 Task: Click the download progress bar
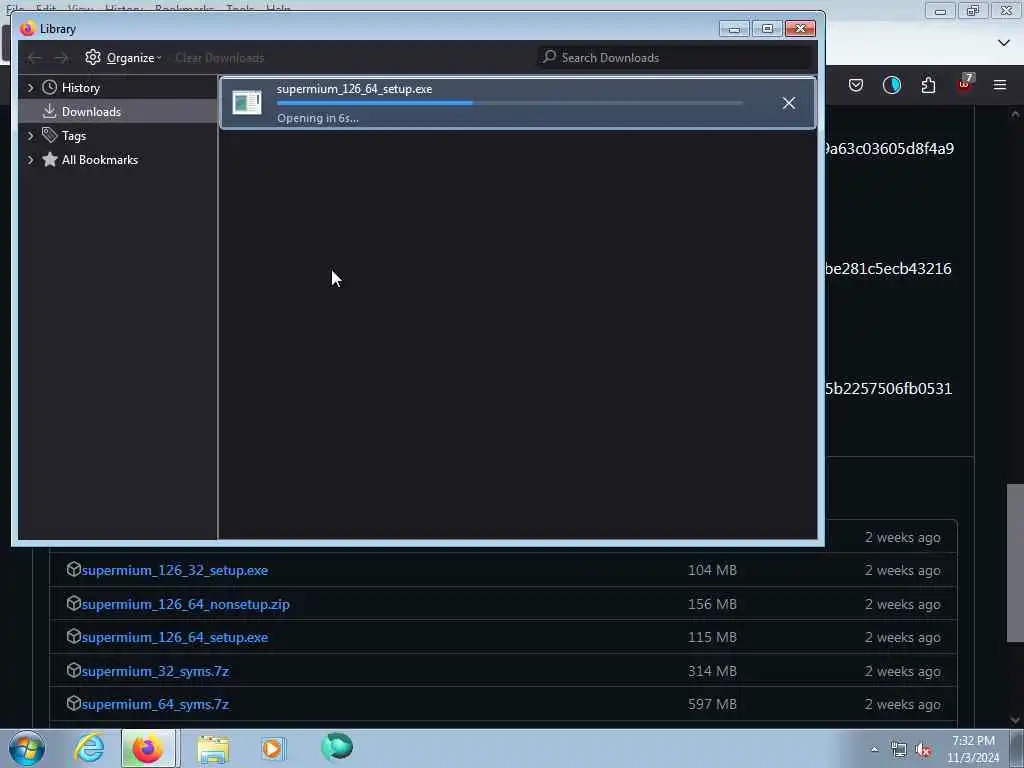coord(509,103)
